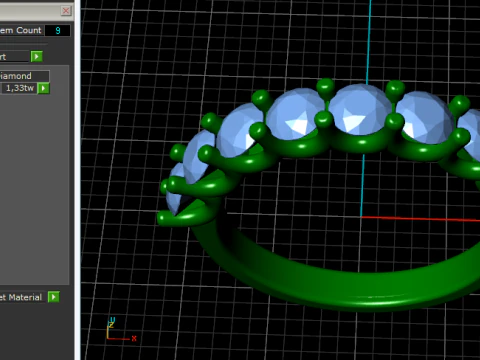The width and height of the screenshot is (480, 360).
Task: Close the gem panel with red X
Action: coord(66,11)
